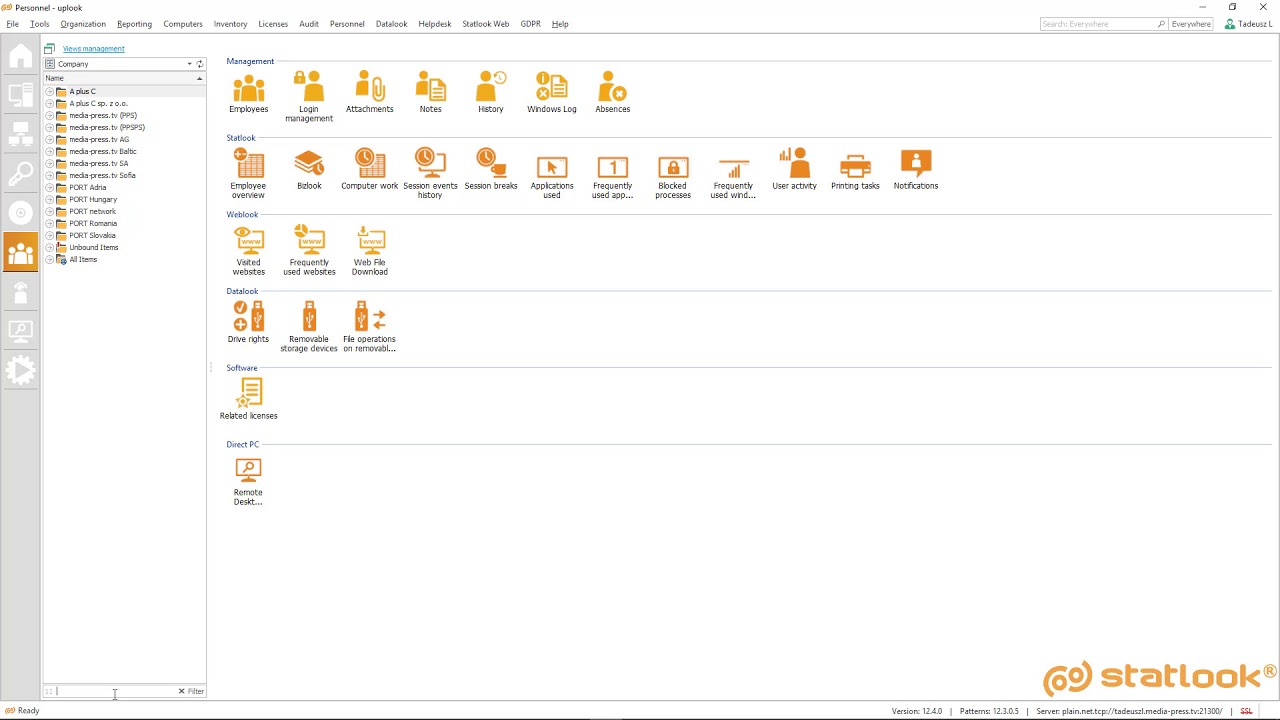Select the Home icon in the left sidebar
1280x720 pixels.
[20, 56]
